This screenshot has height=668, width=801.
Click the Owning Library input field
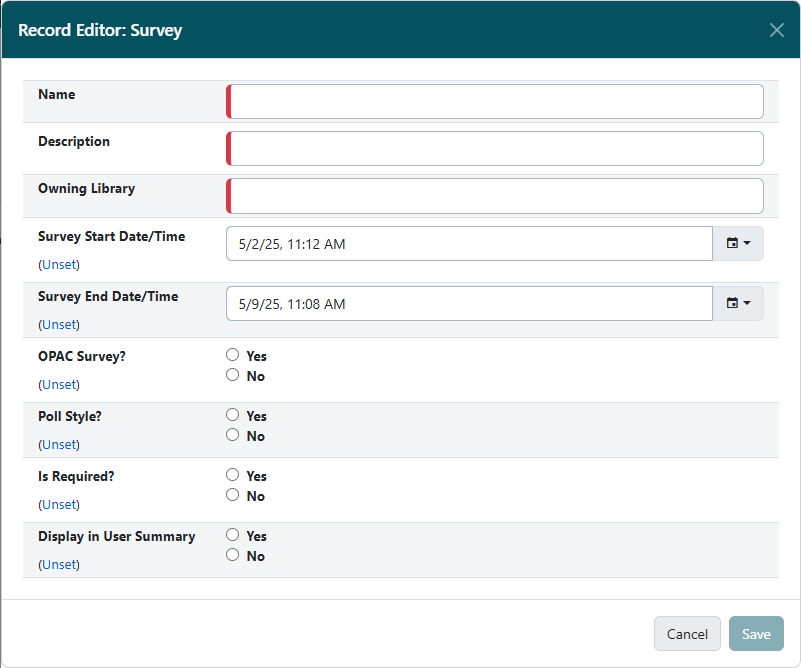[494, 195]
